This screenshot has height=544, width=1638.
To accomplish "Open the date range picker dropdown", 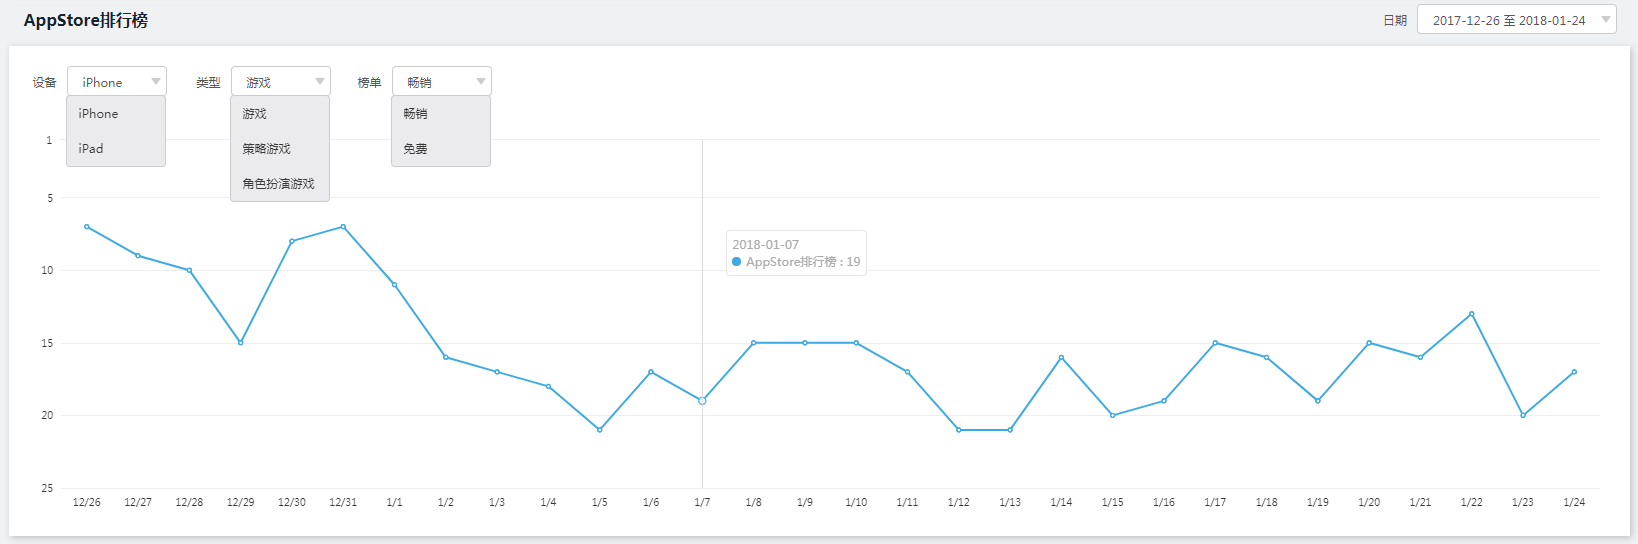I will tap(1516, 20).
